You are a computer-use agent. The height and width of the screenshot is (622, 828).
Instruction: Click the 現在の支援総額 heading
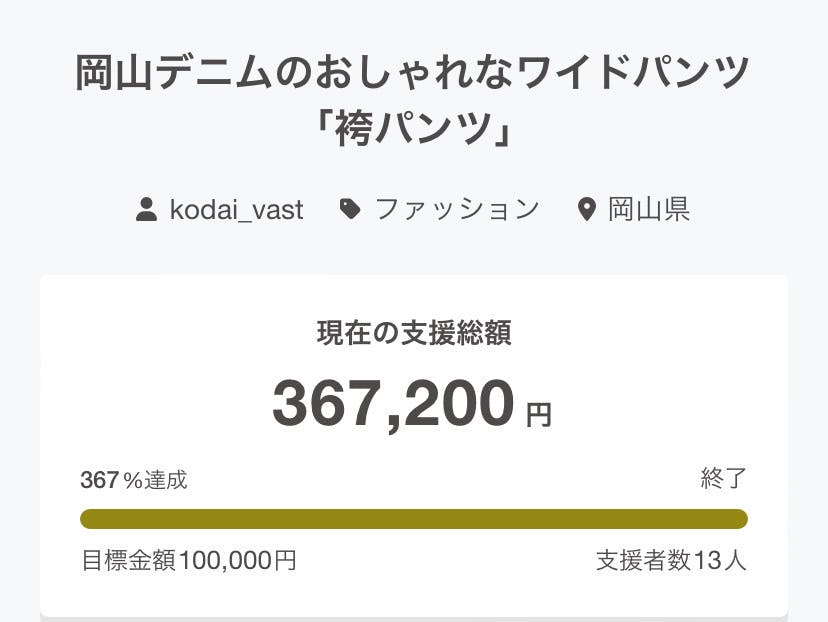click(413, 334)
